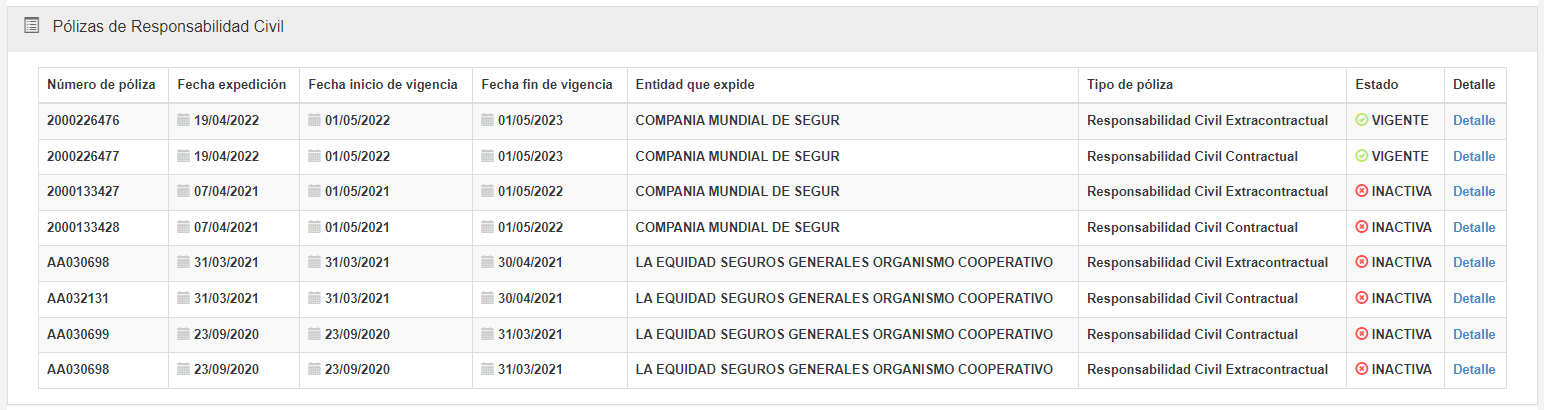Click the Número de póliza column header
The image size is (1544, 410).
101,85
